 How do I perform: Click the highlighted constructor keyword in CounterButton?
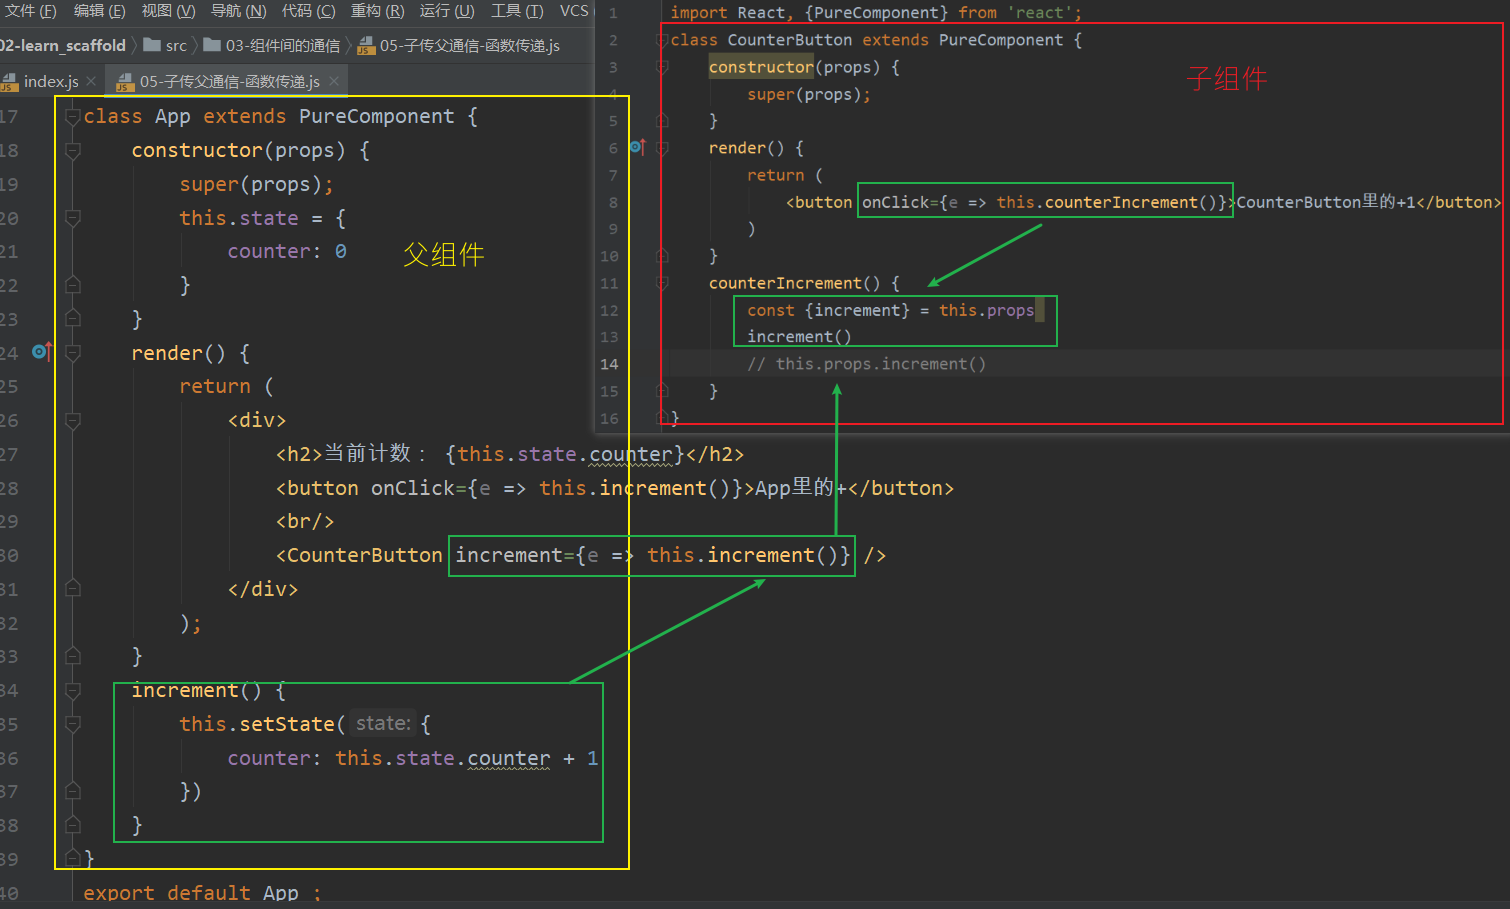tap(761, 67)
